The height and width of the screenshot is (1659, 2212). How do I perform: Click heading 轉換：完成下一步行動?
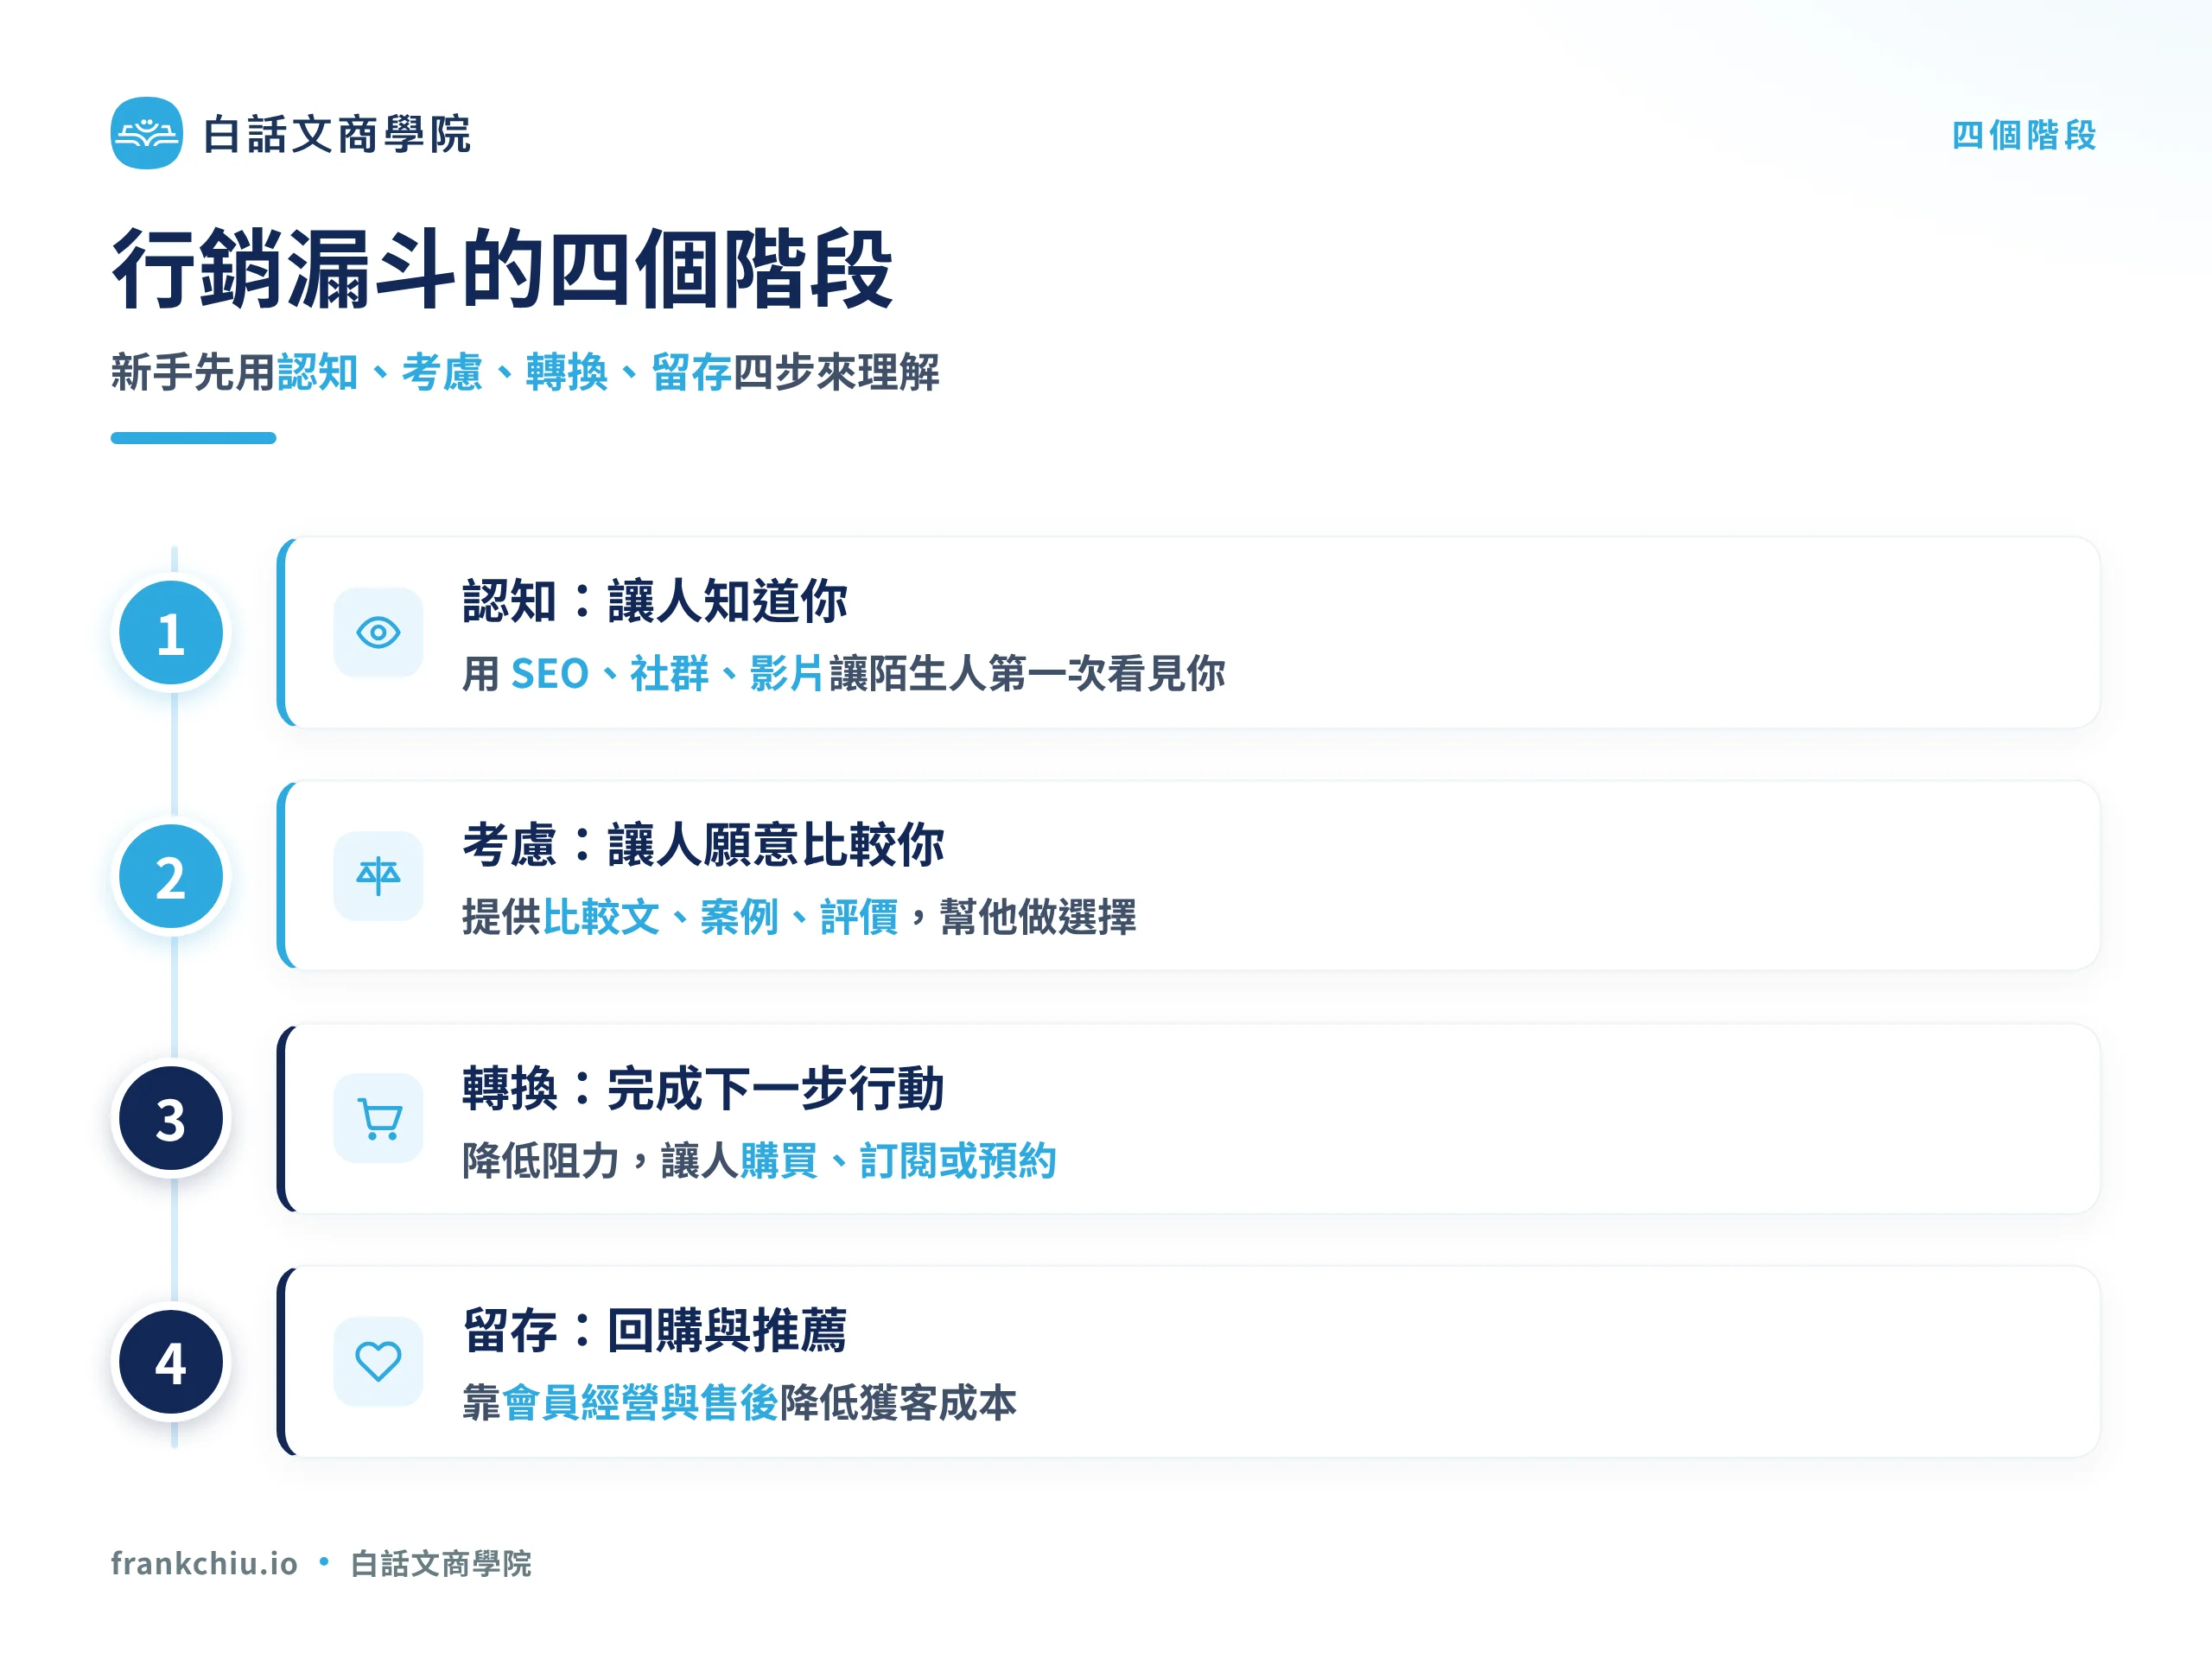tap(703, 1088)
